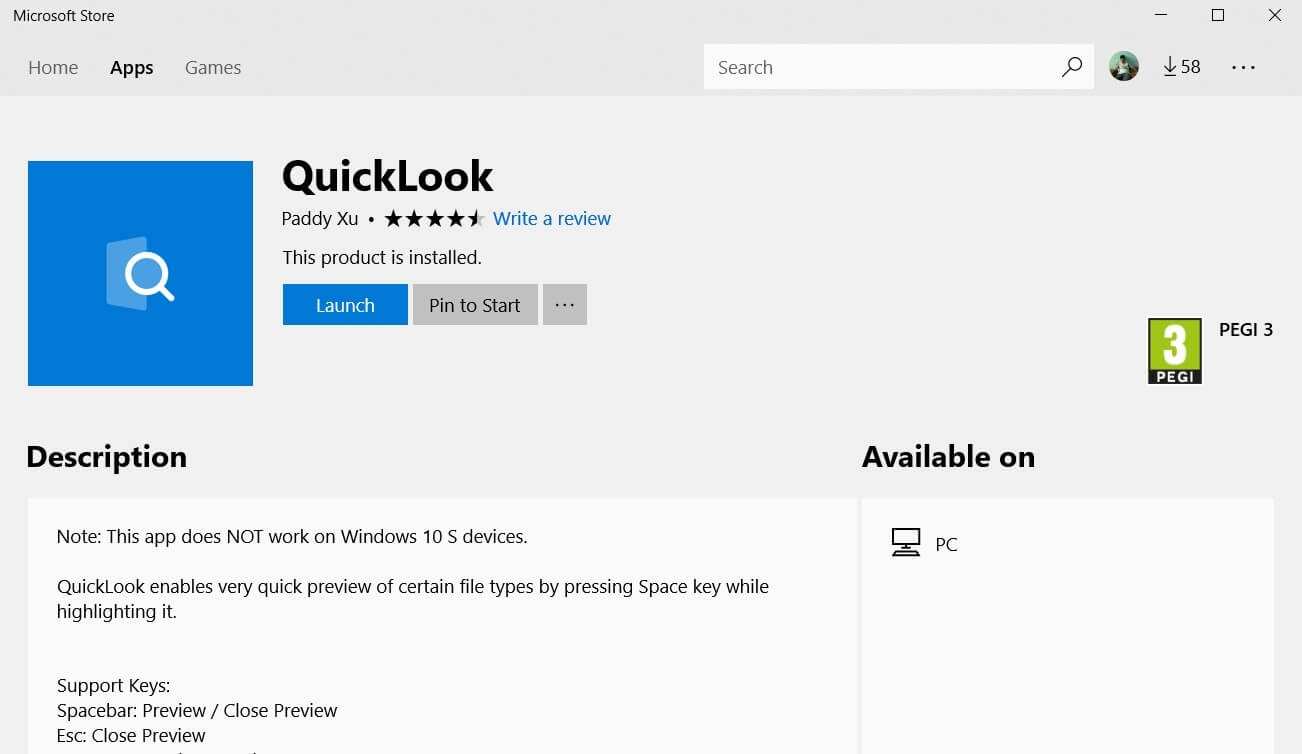This screenshot has width=1302, height=754.
Task: Expand more options beside Pin to Start
Action: click(564, 305)
